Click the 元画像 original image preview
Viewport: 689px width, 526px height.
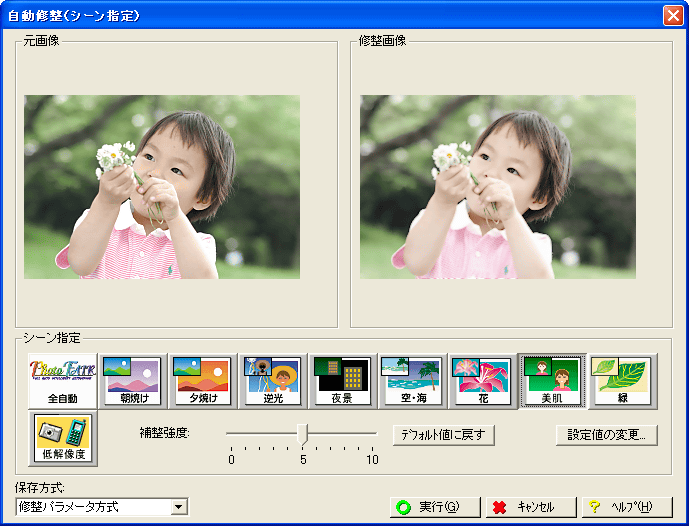click(162, 187)
